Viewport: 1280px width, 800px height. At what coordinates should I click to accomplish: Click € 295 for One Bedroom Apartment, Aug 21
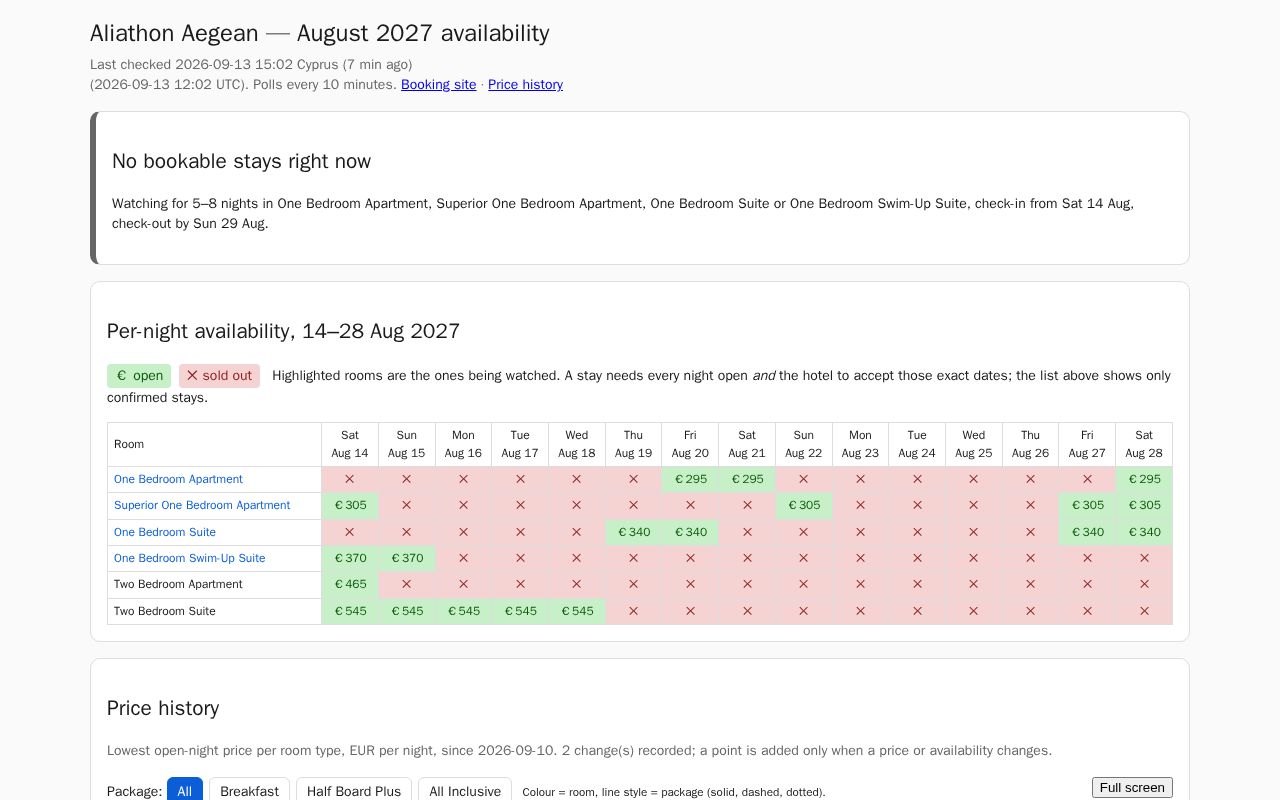click(x=747, y=479)
